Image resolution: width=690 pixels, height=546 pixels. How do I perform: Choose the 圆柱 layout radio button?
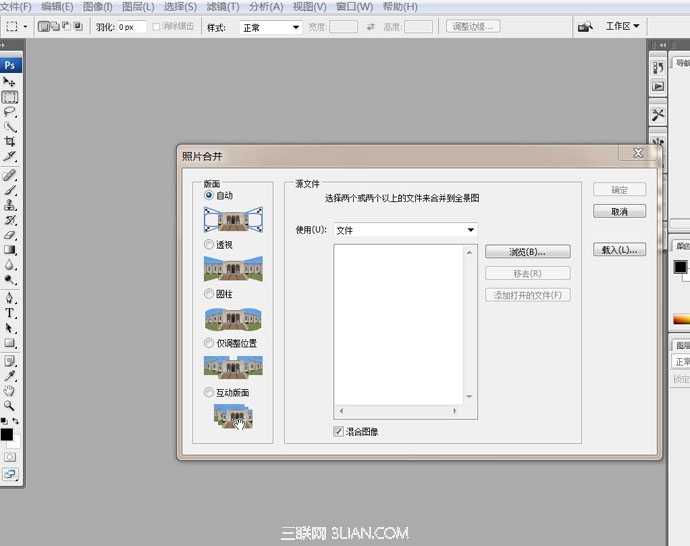[x=209, y=295]
